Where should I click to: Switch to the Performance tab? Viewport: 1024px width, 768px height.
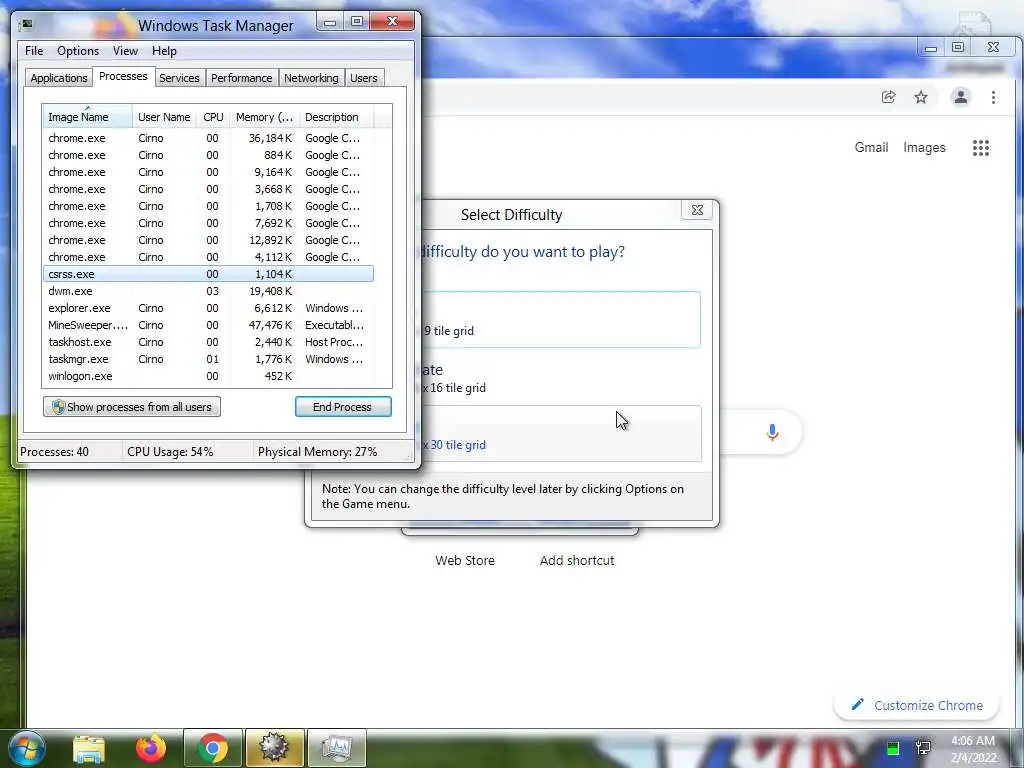[242, 78]
